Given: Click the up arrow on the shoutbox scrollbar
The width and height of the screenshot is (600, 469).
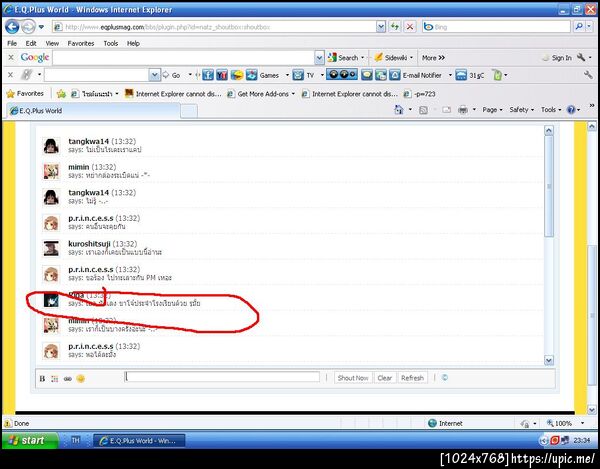Looking at the screenshot, I should pos(549,130).
